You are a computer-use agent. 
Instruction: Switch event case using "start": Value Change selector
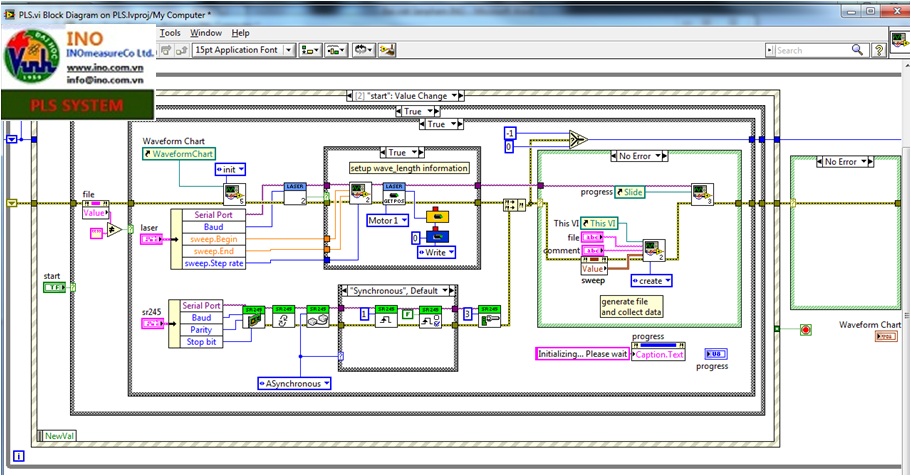pyautogui.click(x=403, y=96)
